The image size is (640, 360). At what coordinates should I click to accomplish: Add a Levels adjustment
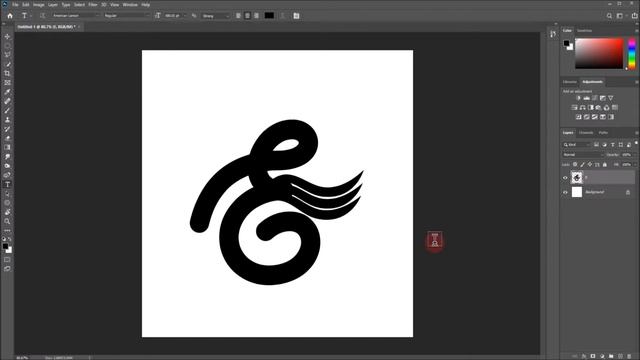pyautogui.click(x=587, y=98)
